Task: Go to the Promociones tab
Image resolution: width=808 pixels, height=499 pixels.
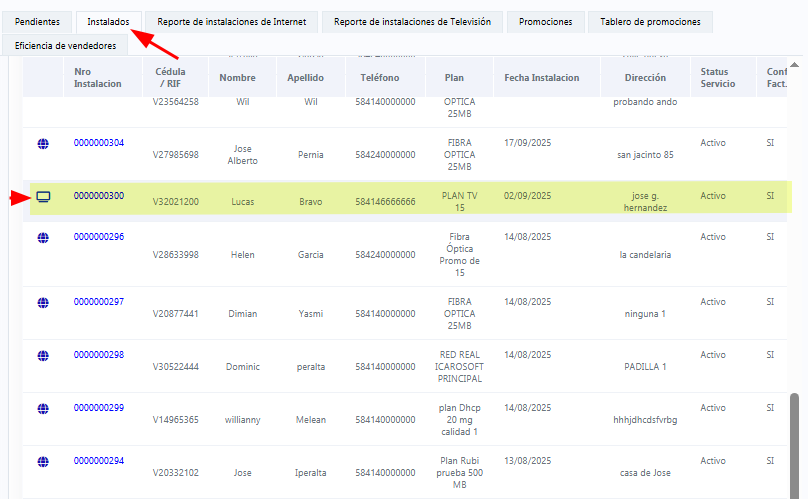Action: 546,21
